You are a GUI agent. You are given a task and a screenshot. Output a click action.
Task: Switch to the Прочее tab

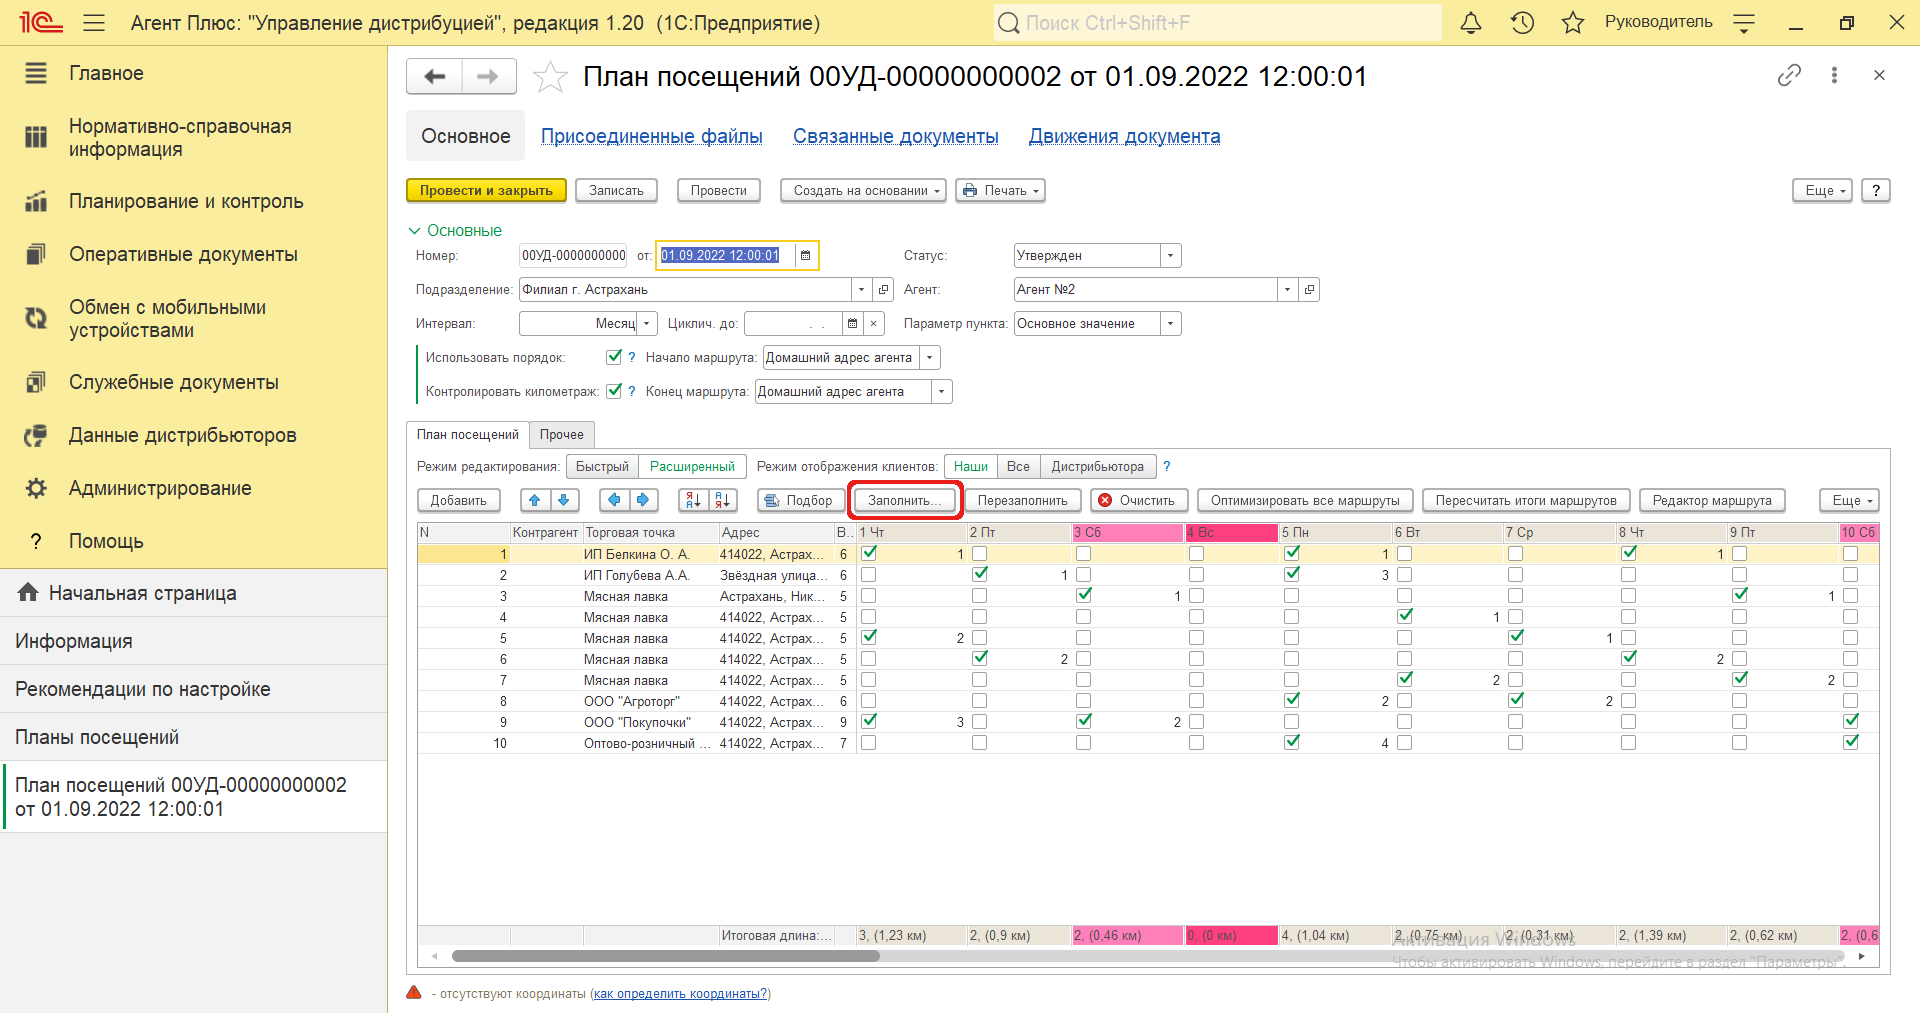(x=562, y=434)
